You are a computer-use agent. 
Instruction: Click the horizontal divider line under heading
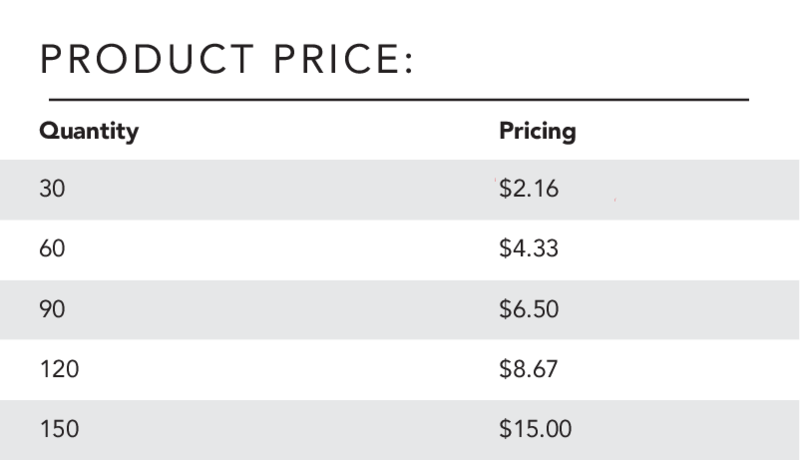tap(399, 100)
